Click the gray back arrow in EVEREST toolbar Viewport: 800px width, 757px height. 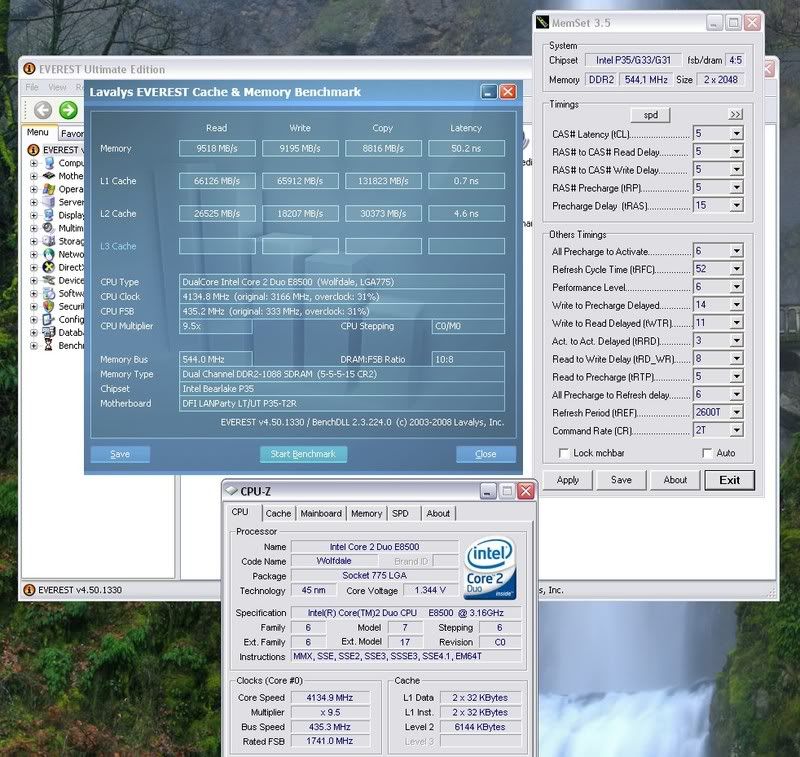[42, 110]
